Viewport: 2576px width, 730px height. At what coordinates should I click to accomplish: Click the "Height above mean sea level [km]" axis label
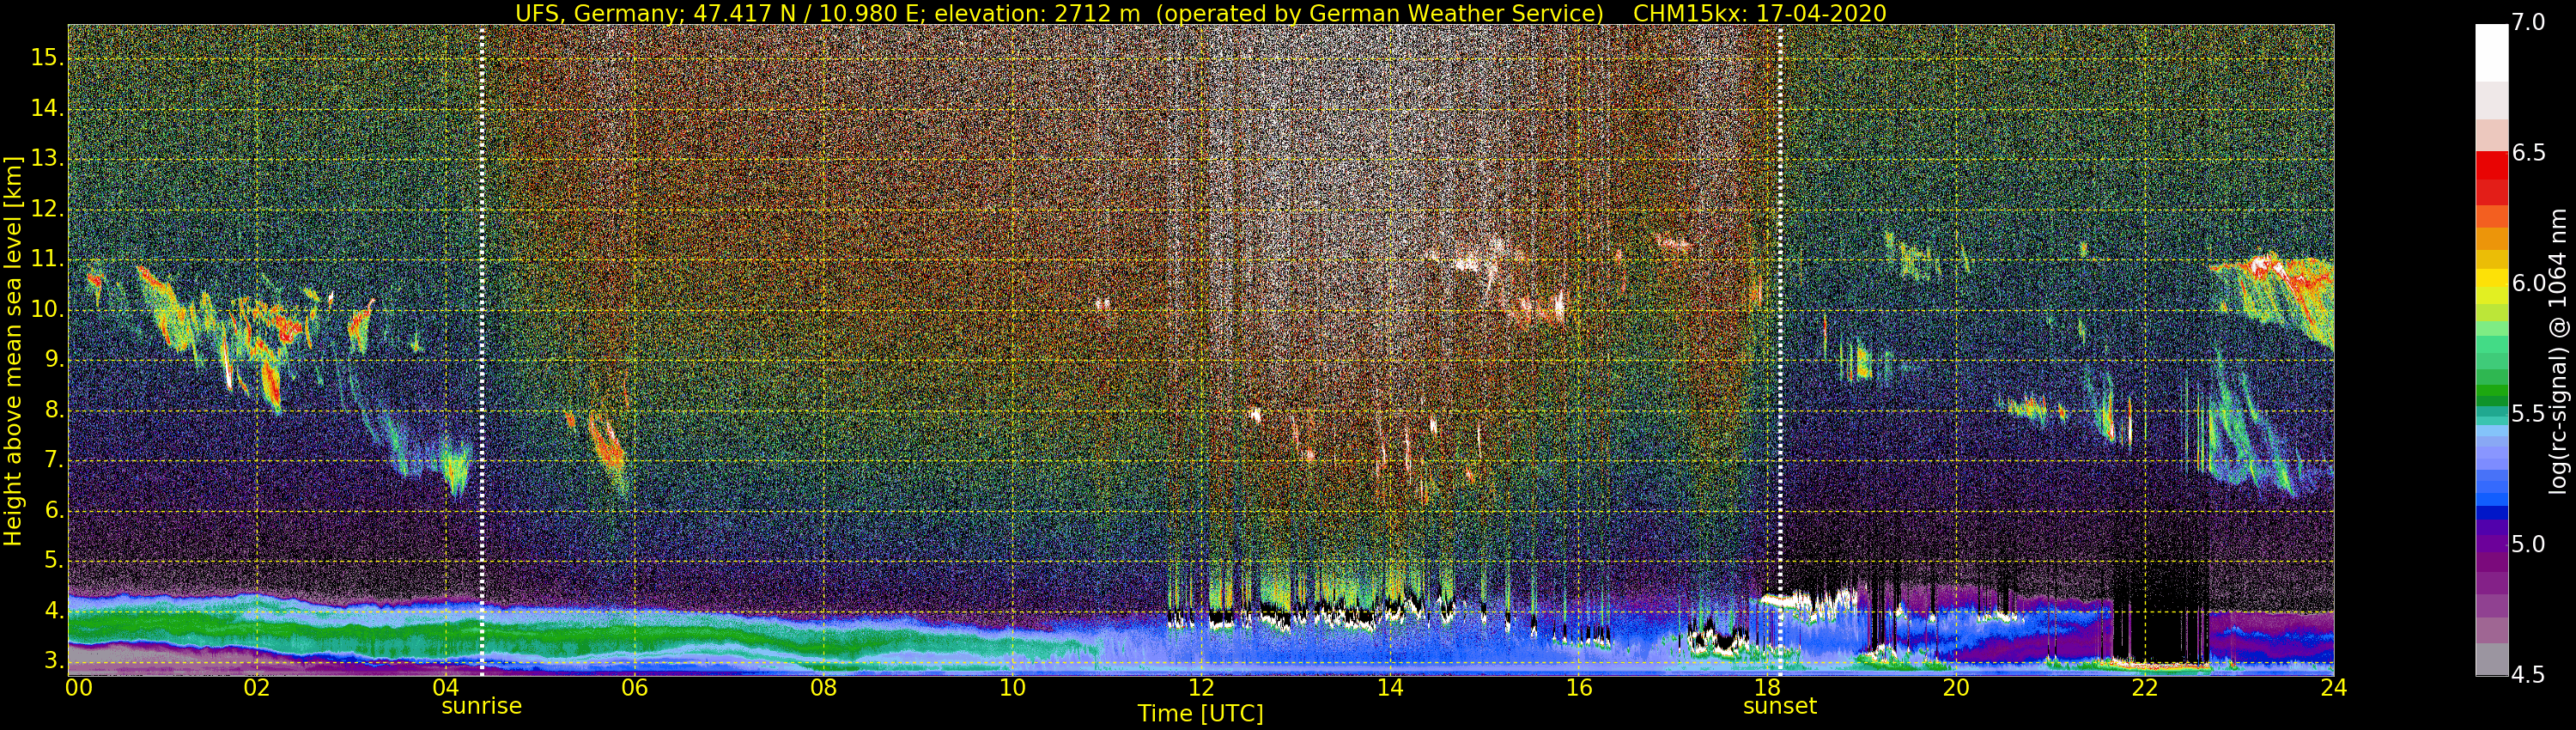(x=13, y=351)
